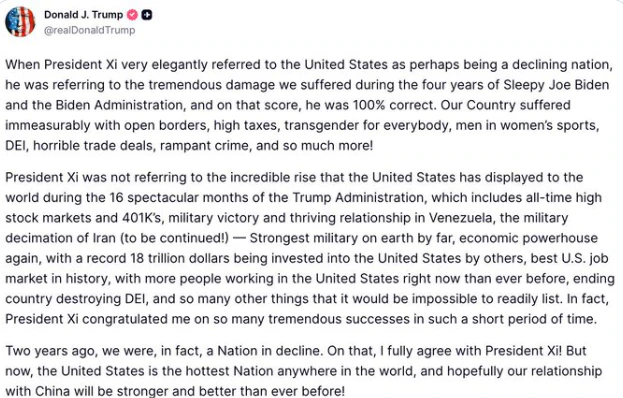
Task: Open the @realDonaldTrump handle link
Action: click(x=89, y=30)
